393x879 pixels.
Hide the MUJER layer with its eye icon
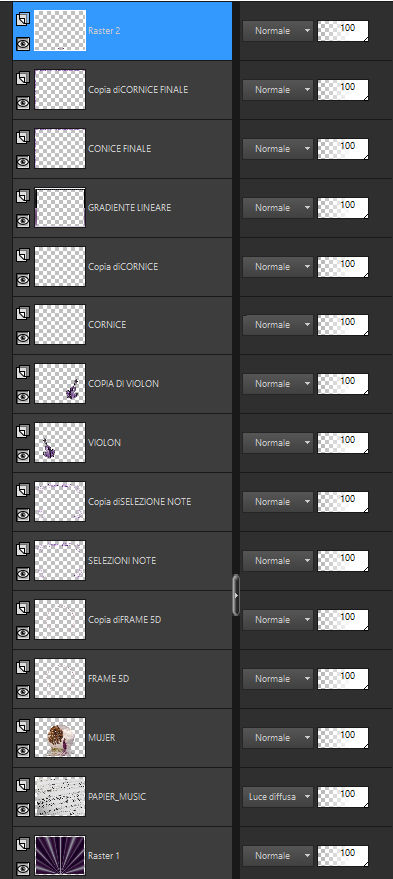pyautogui.click(x=22, y=750)
